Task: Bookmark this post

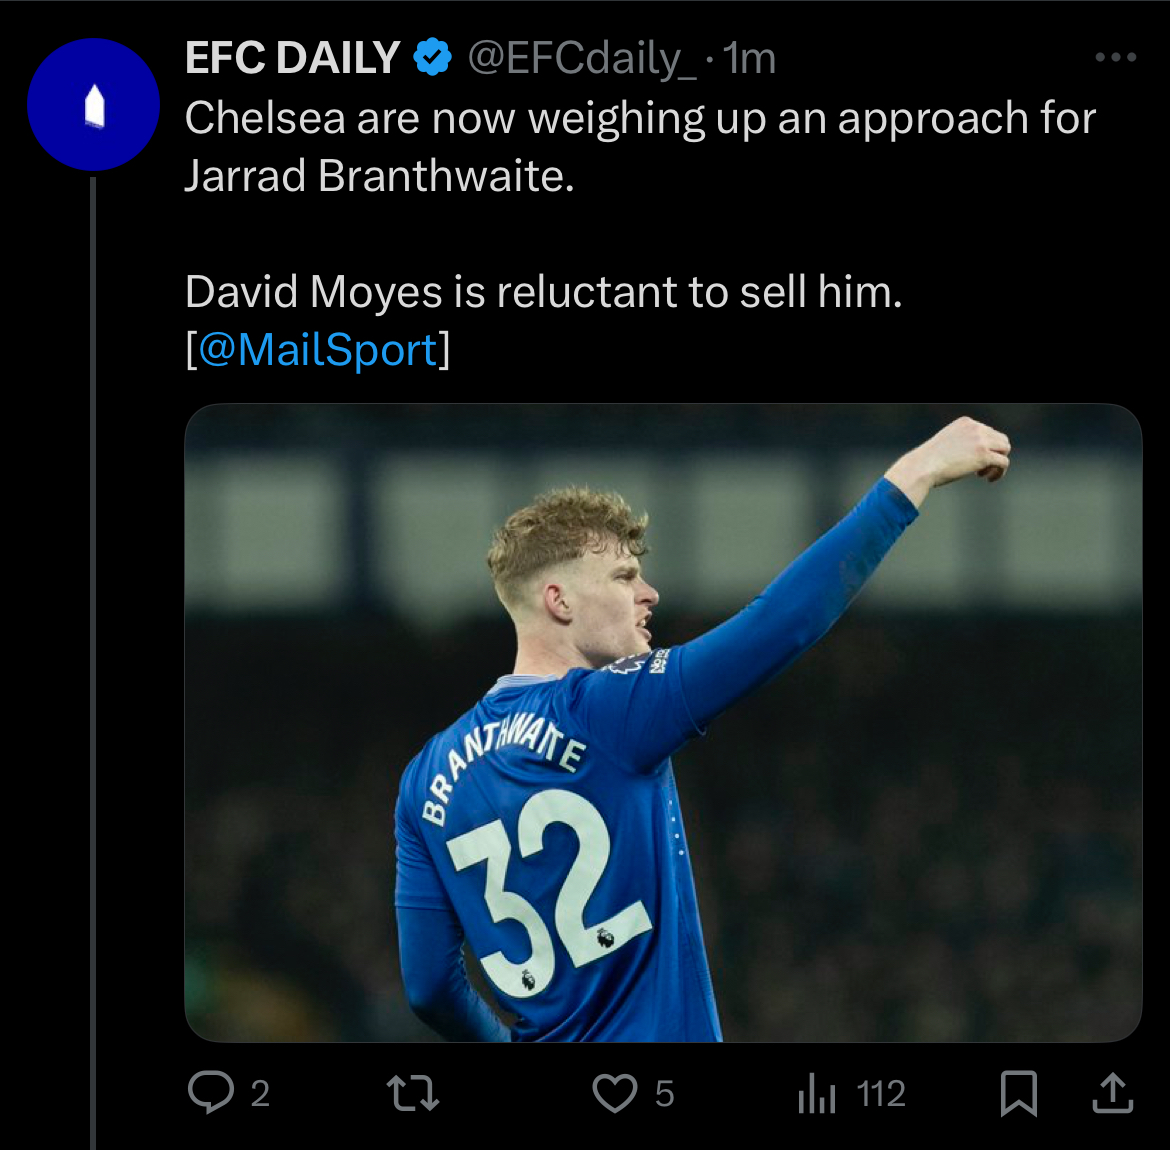Action: (x=1018, y=1093)
